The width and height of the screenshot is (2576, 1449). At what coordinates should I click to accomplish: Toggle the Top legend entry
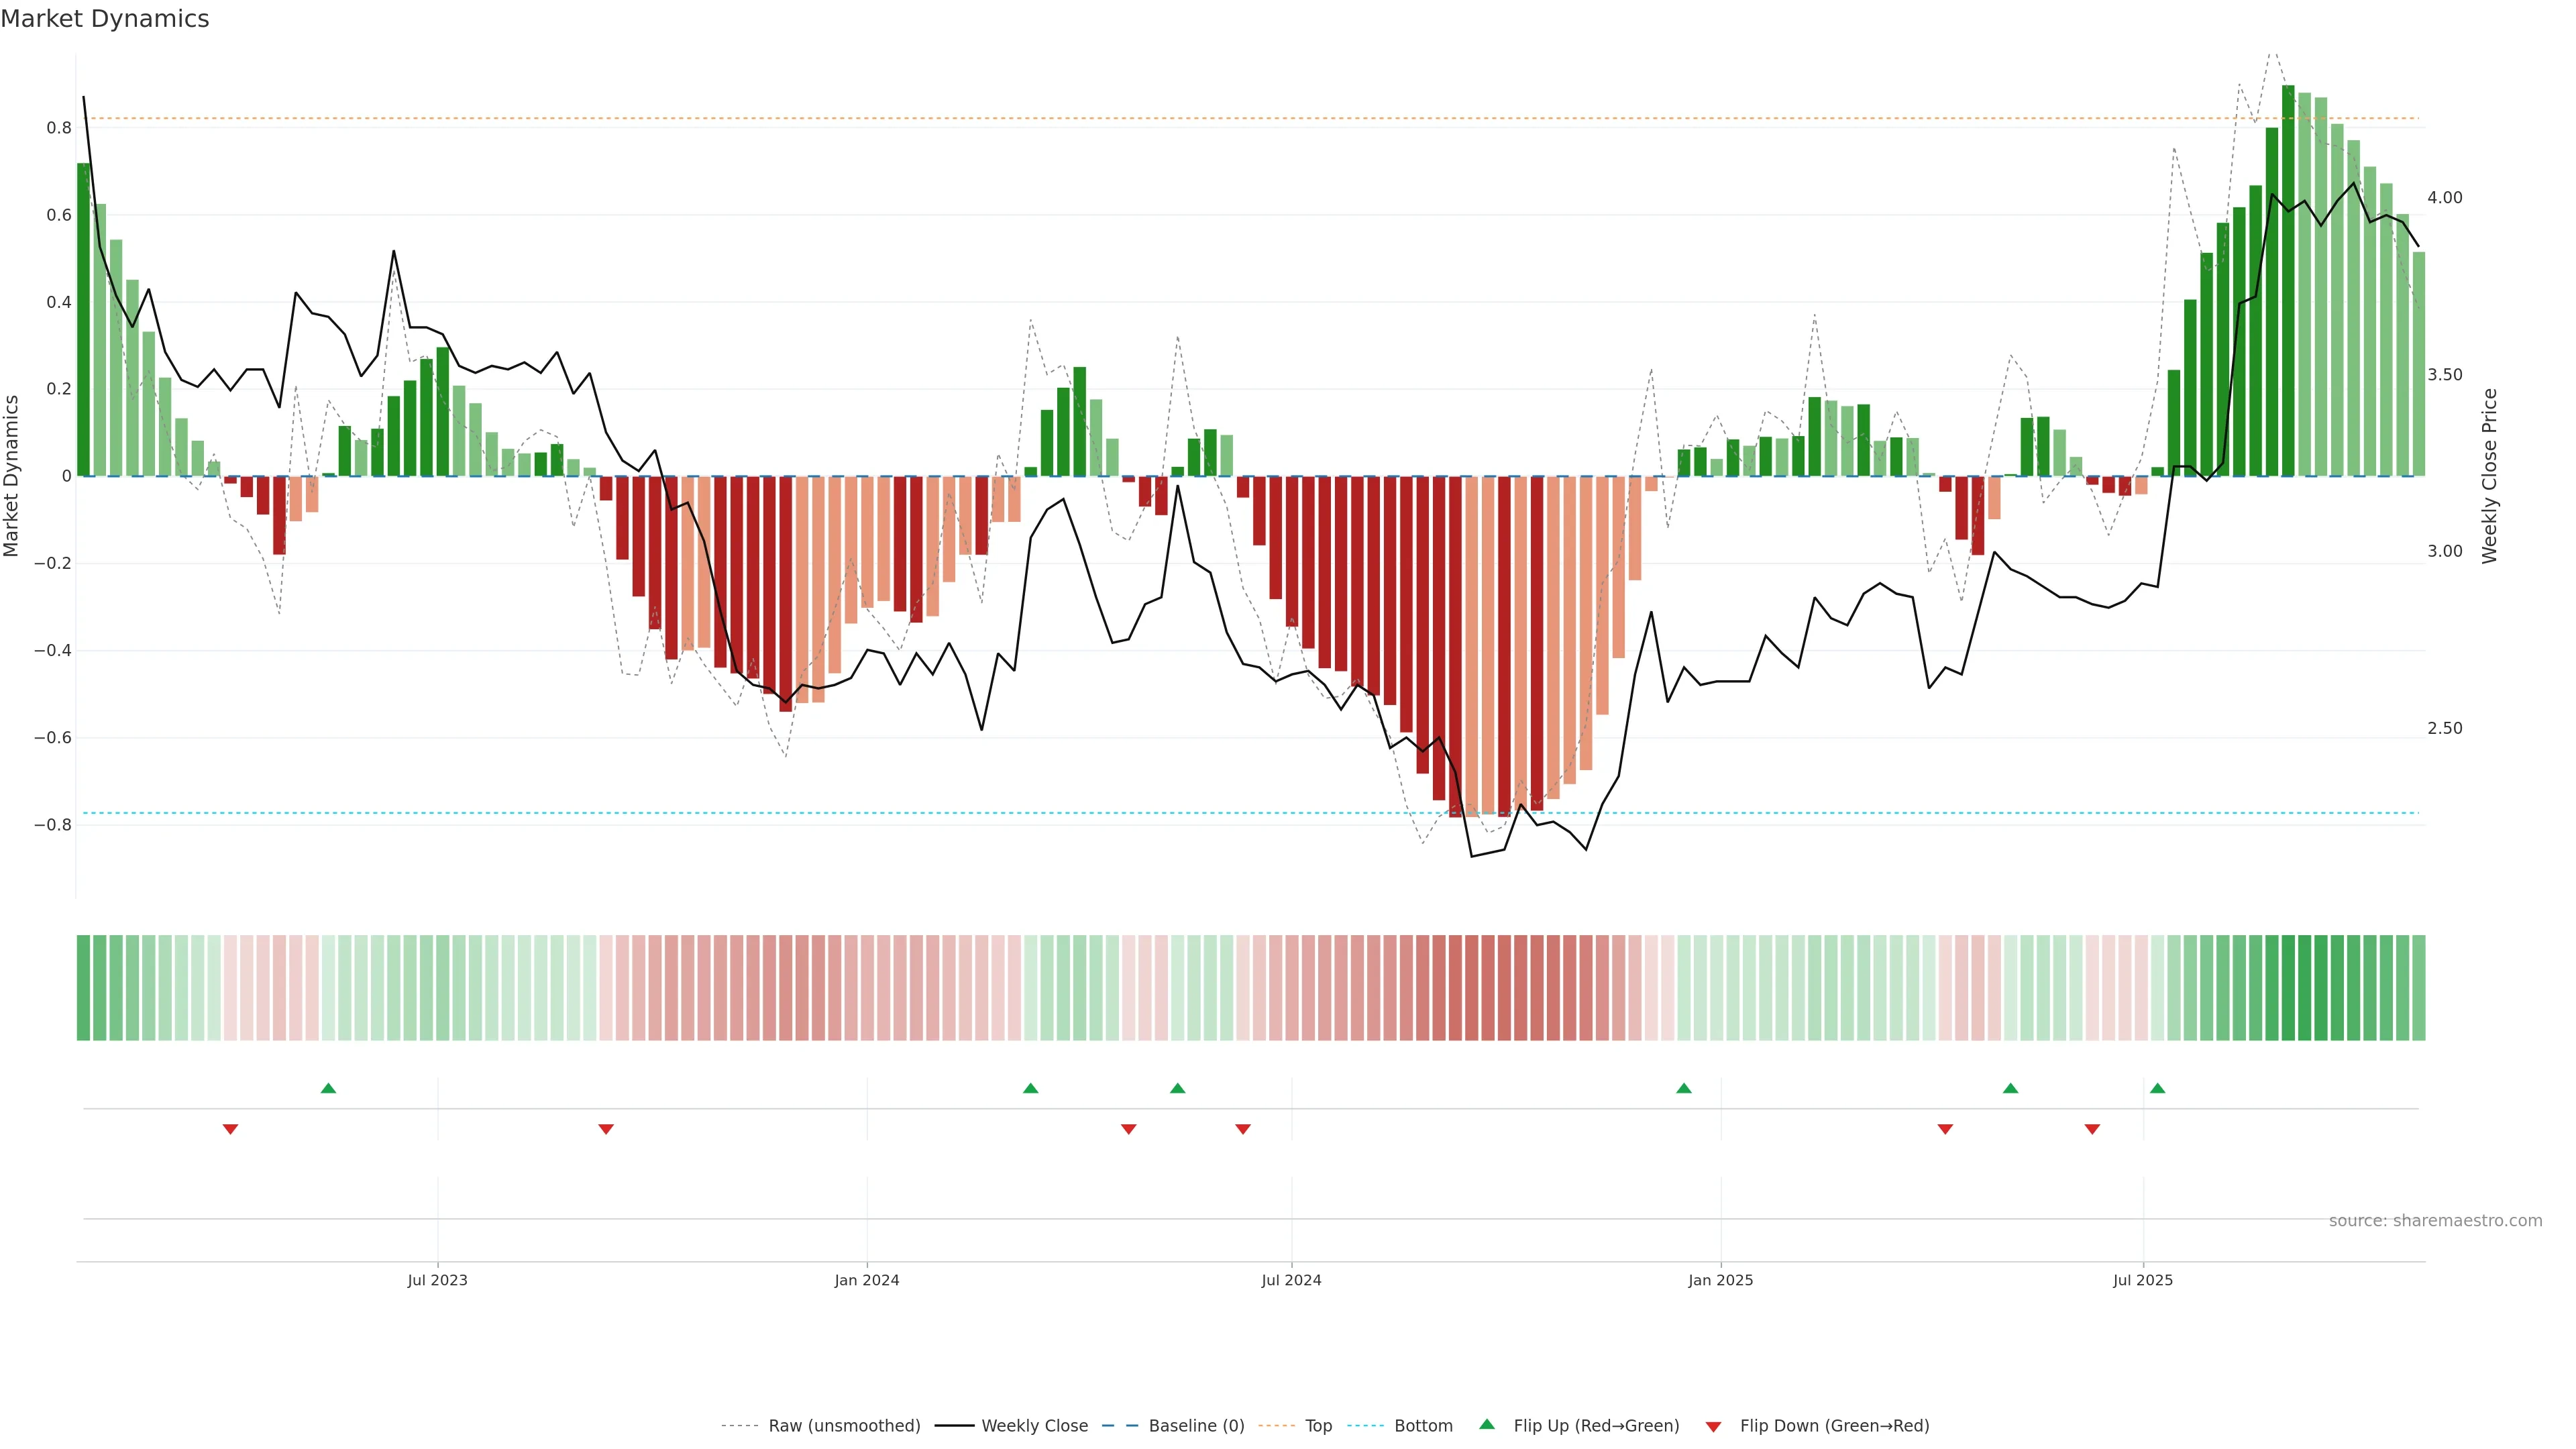point(1318,1426)
